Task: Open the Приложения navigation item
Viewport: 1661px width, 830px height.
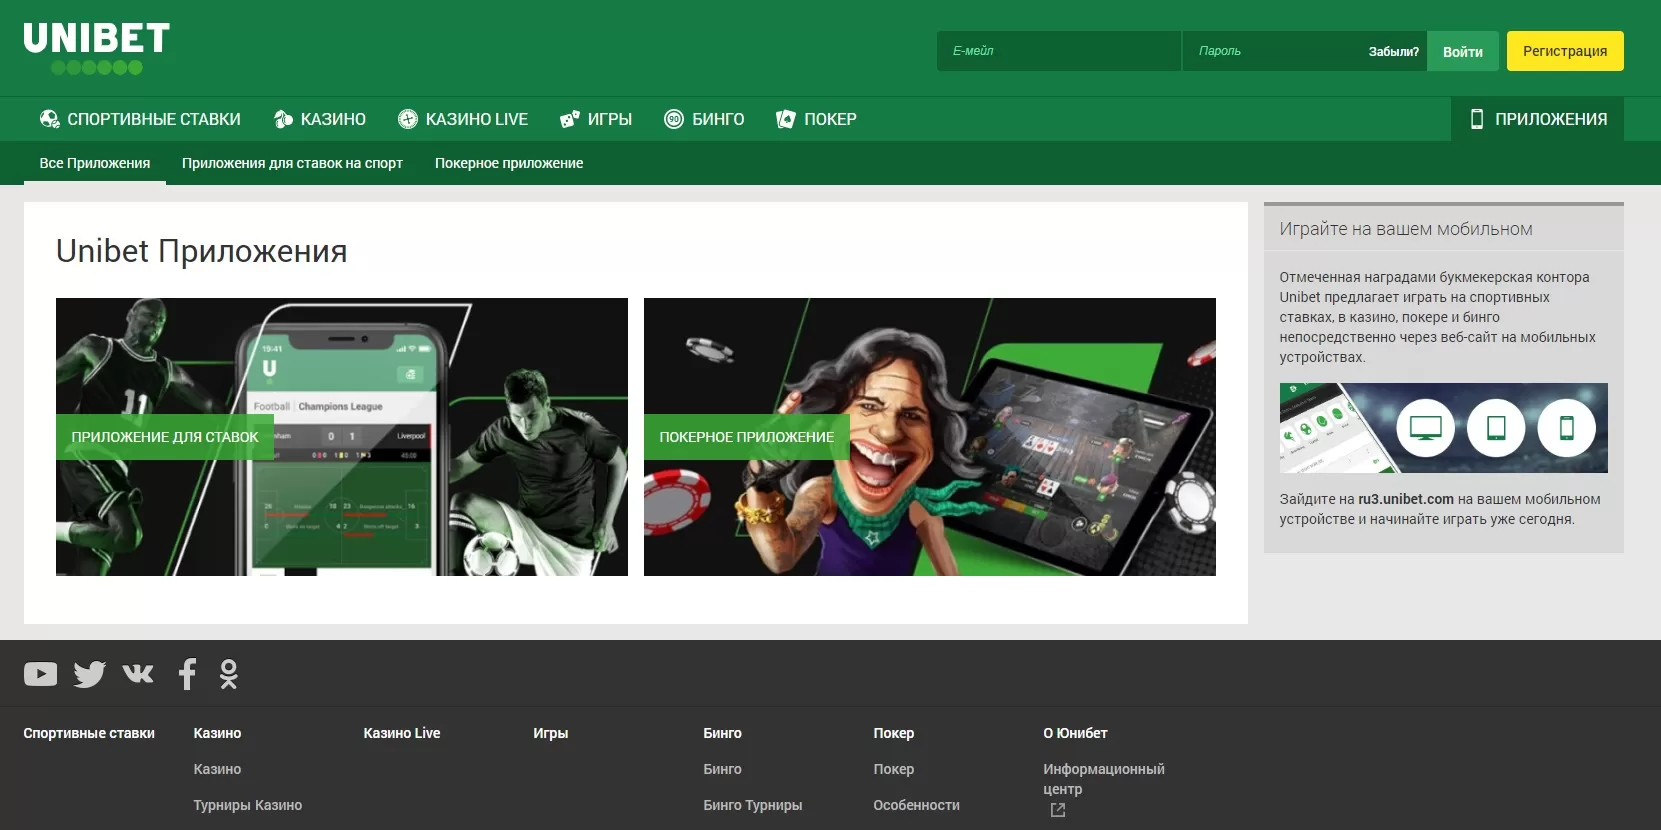Action: tap(1537, 119)
